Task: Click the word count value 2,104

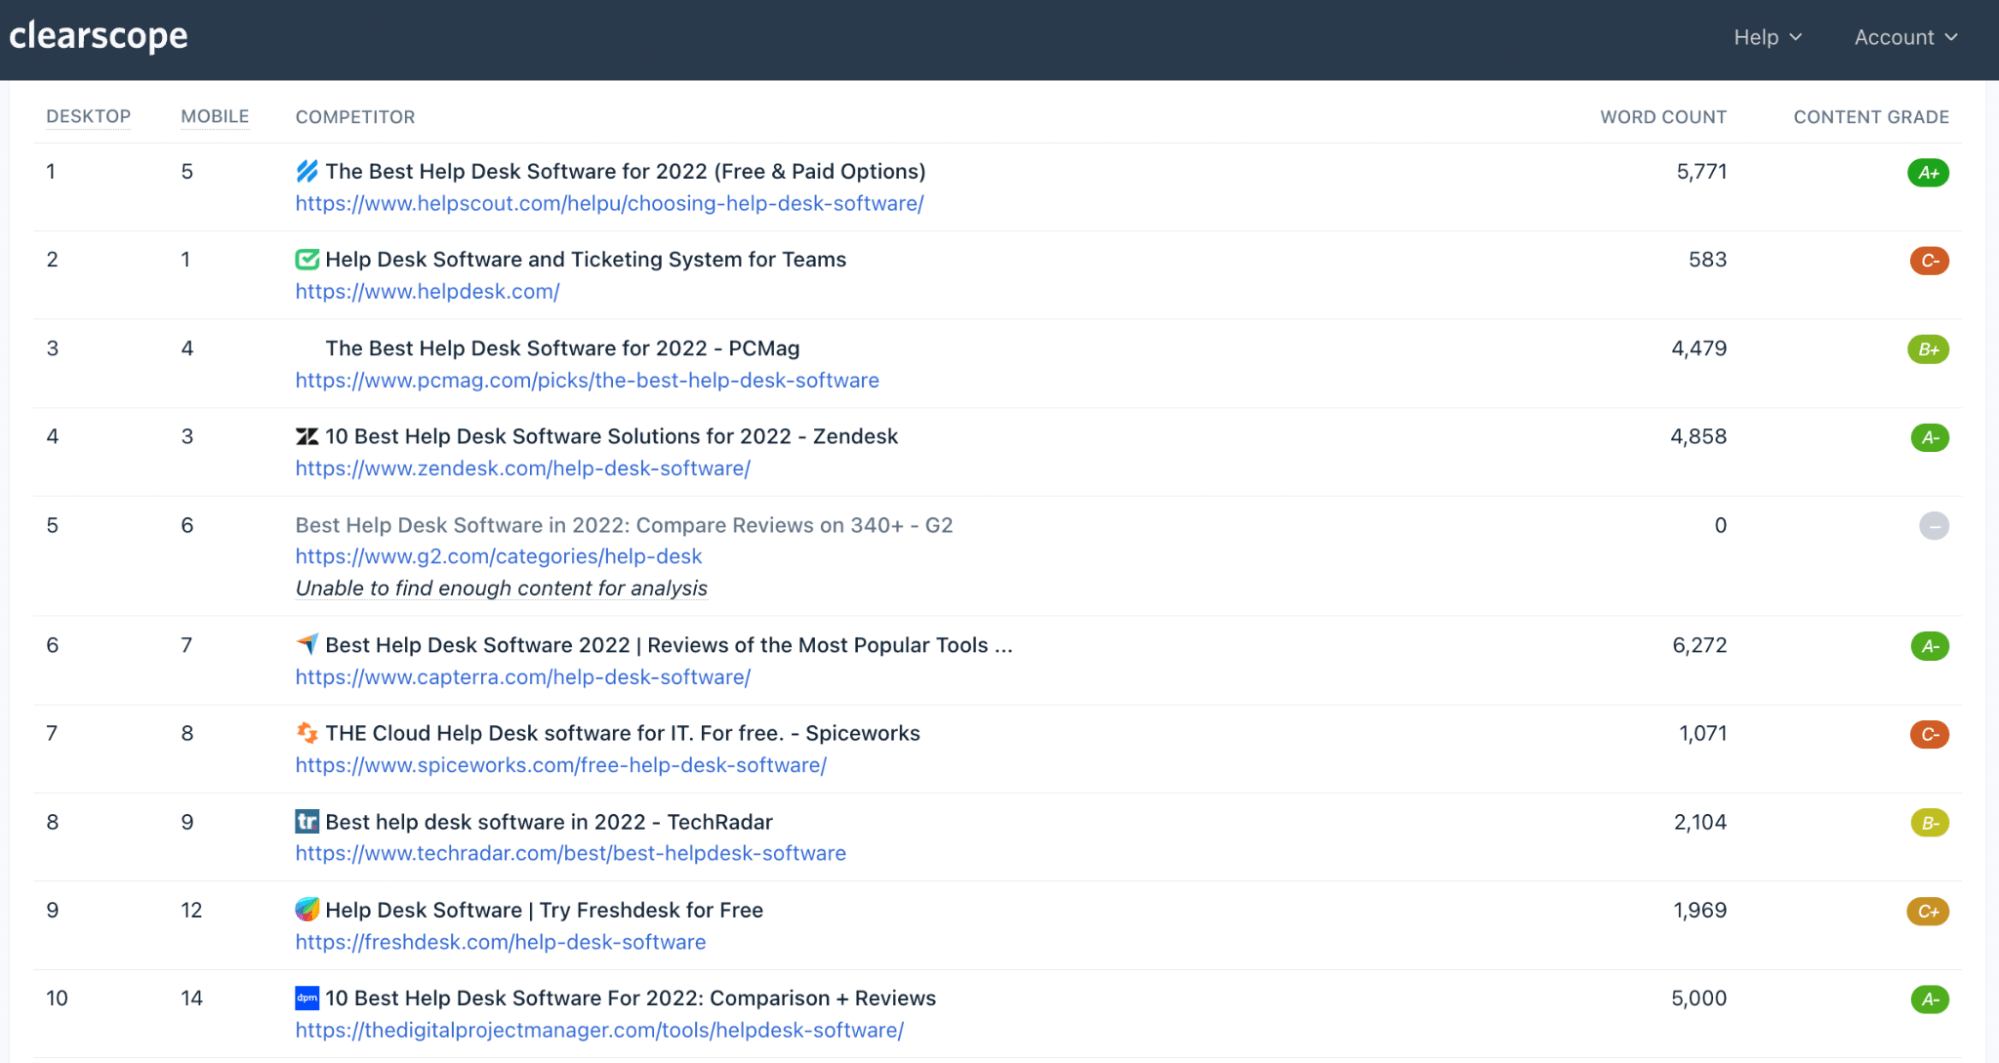Action: (1700, 822)
